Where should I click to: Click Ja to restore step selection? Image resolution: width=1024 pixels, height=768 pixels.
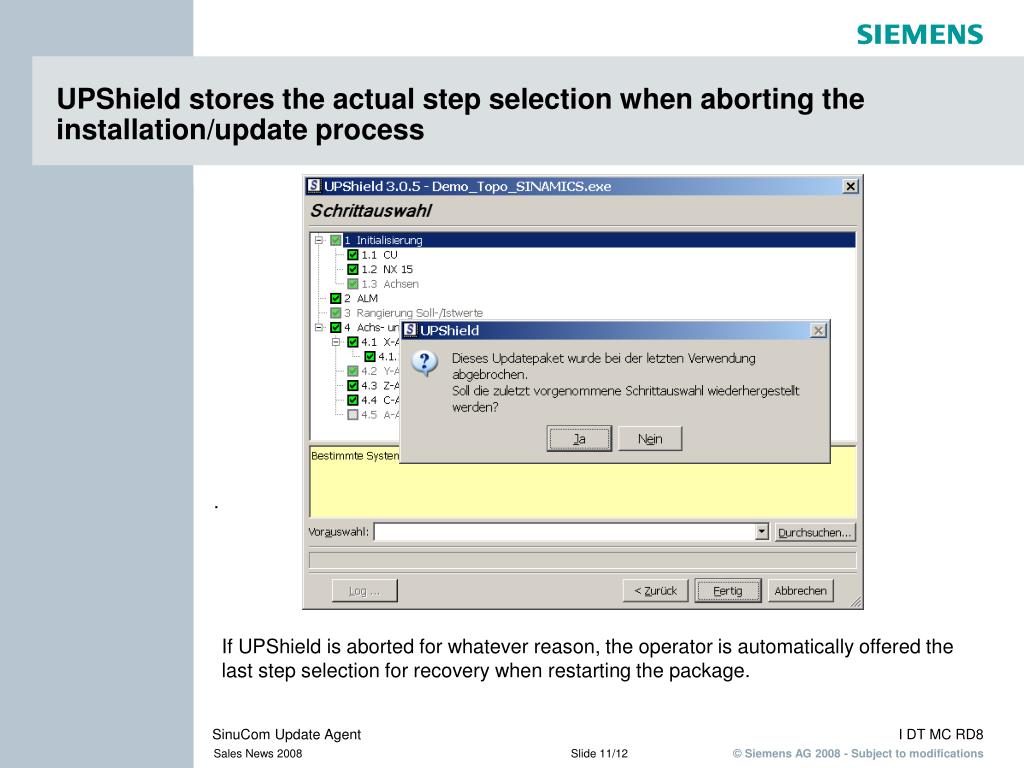coord(579,439)
